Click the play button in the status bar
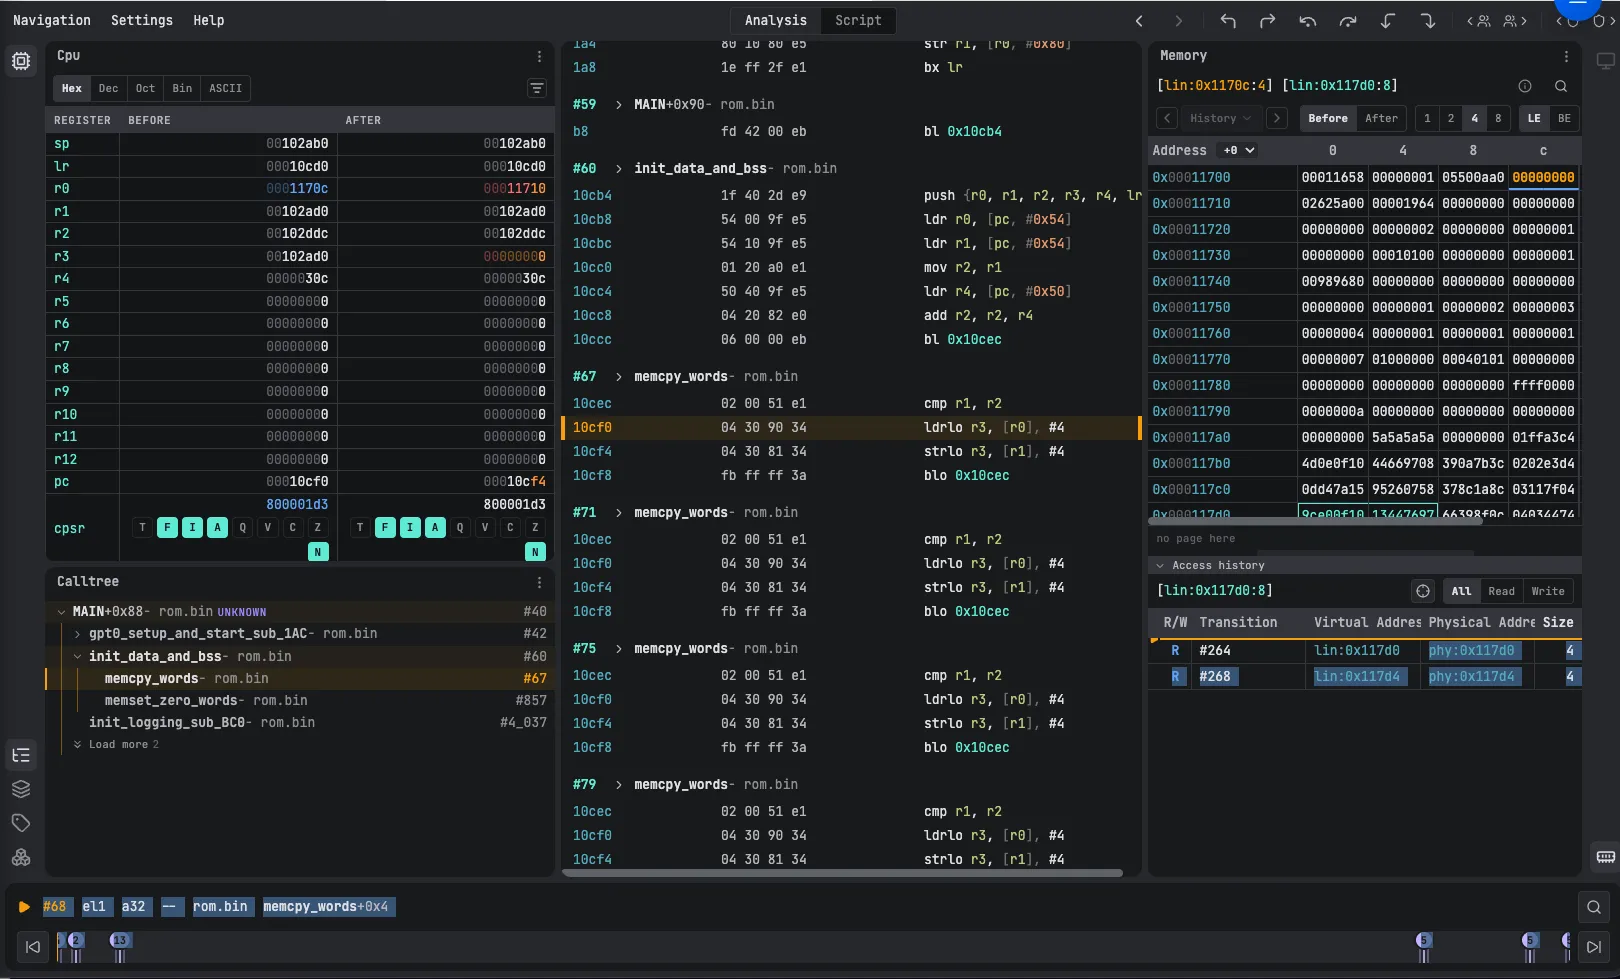Viewport: 1620px width, 979px height. (24, 907)
